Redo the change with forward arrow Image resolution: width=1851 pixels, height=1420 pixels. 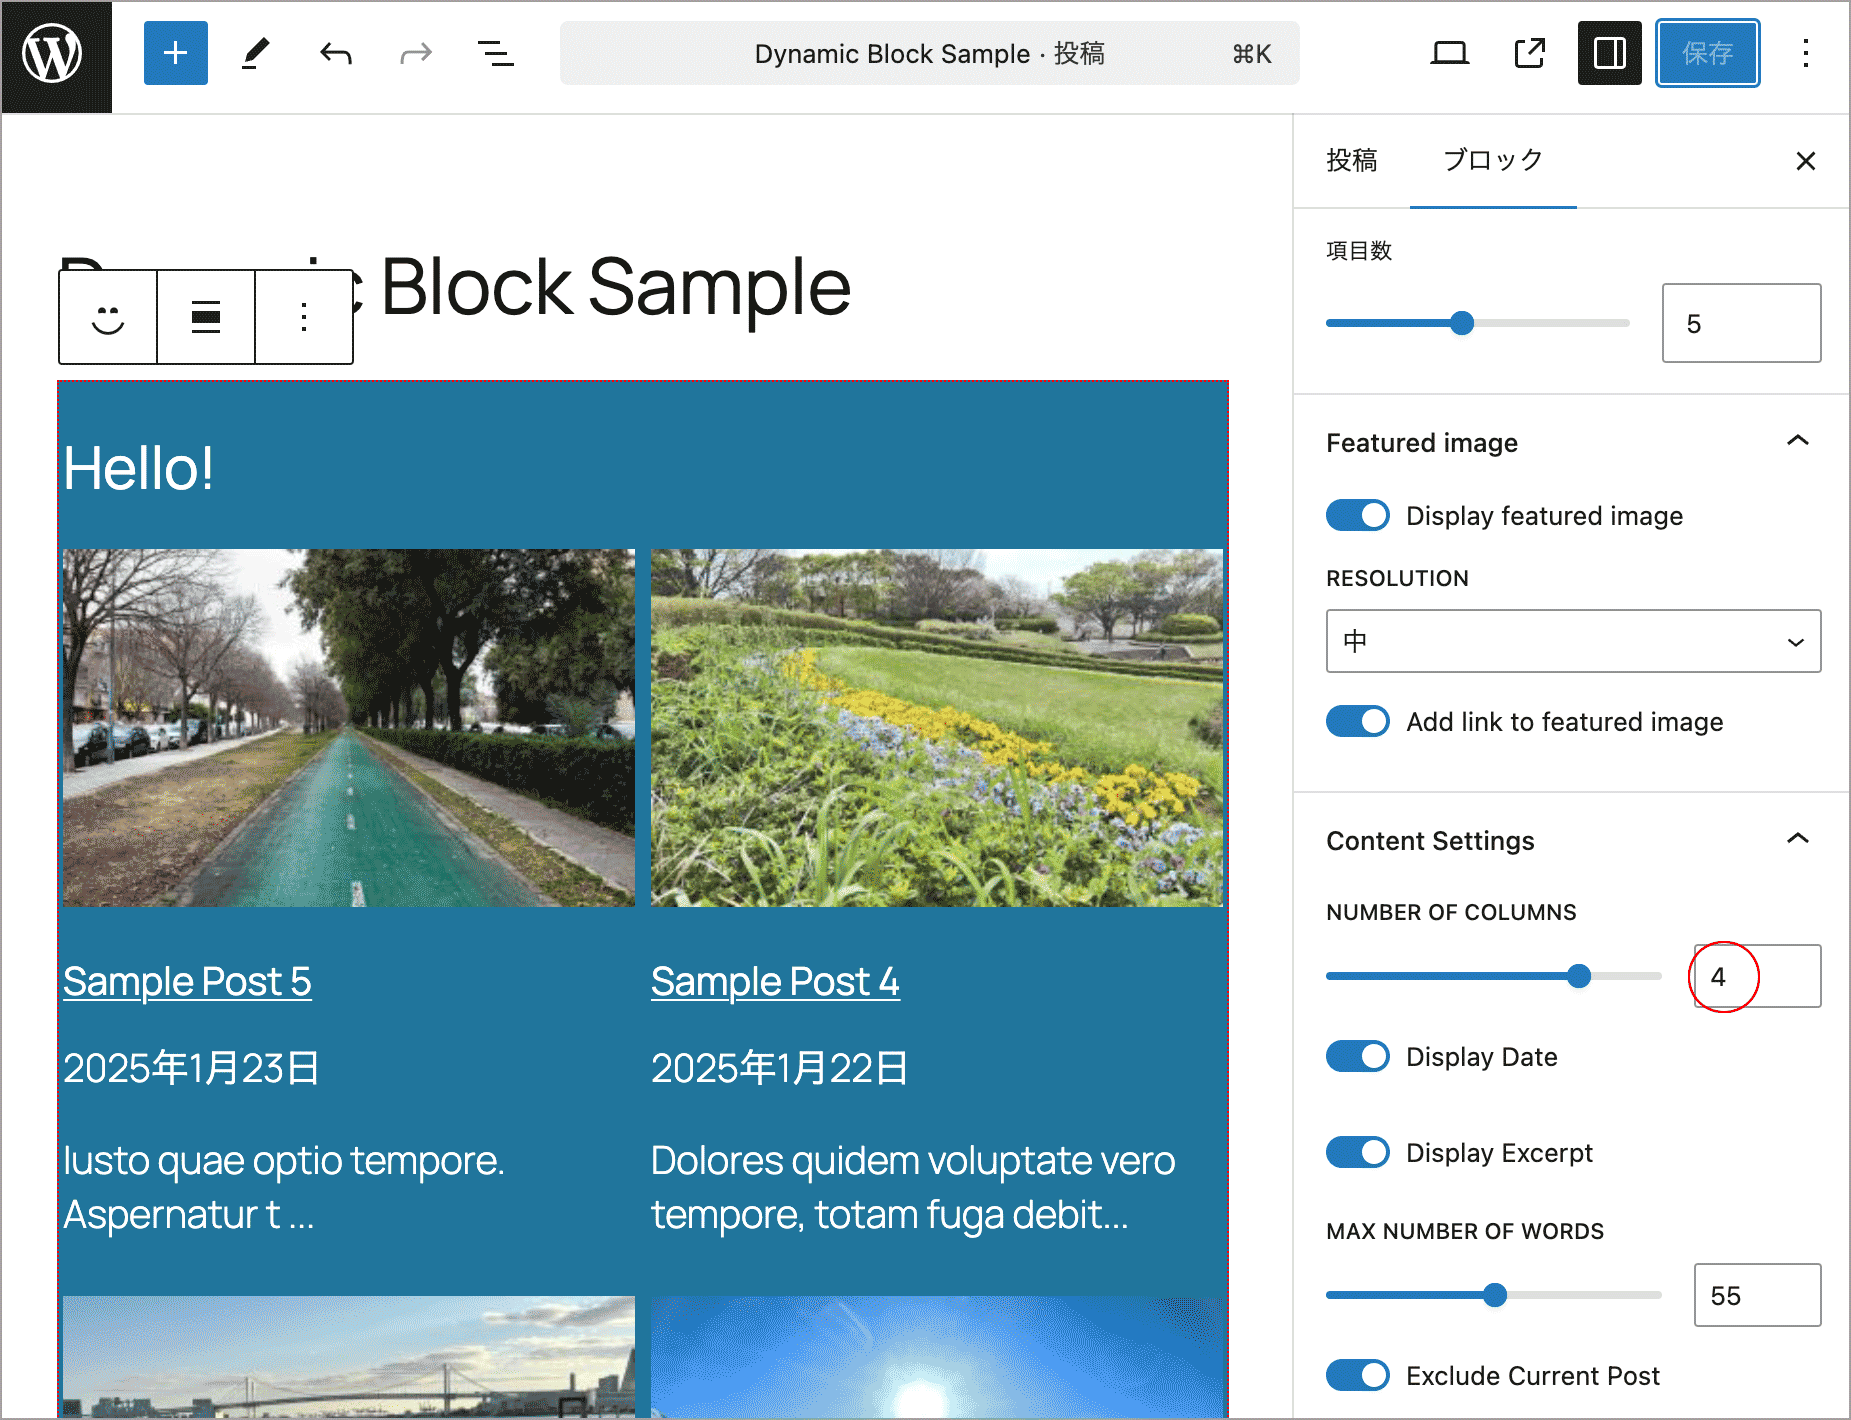point(416,53)
